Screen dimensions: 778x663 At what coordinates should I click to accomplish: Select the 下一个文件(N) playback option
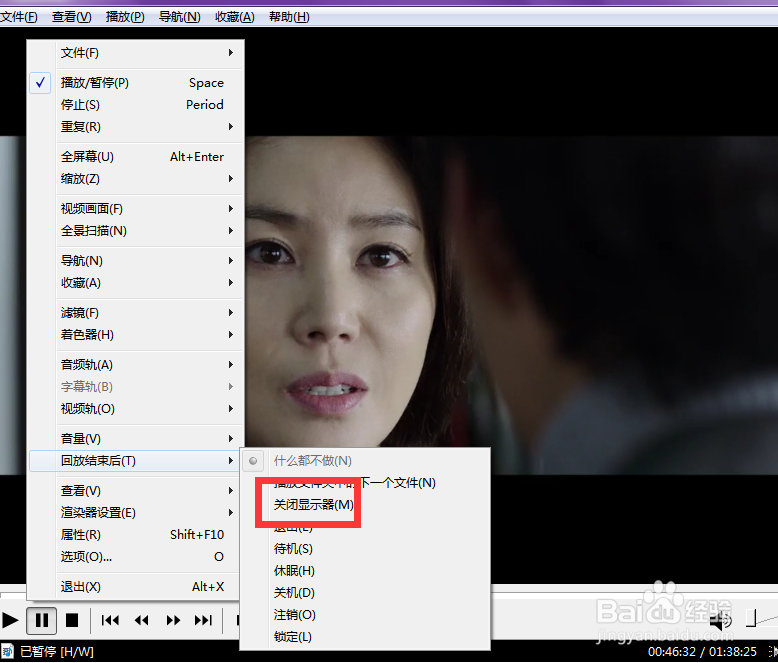[x=365, y=483]
